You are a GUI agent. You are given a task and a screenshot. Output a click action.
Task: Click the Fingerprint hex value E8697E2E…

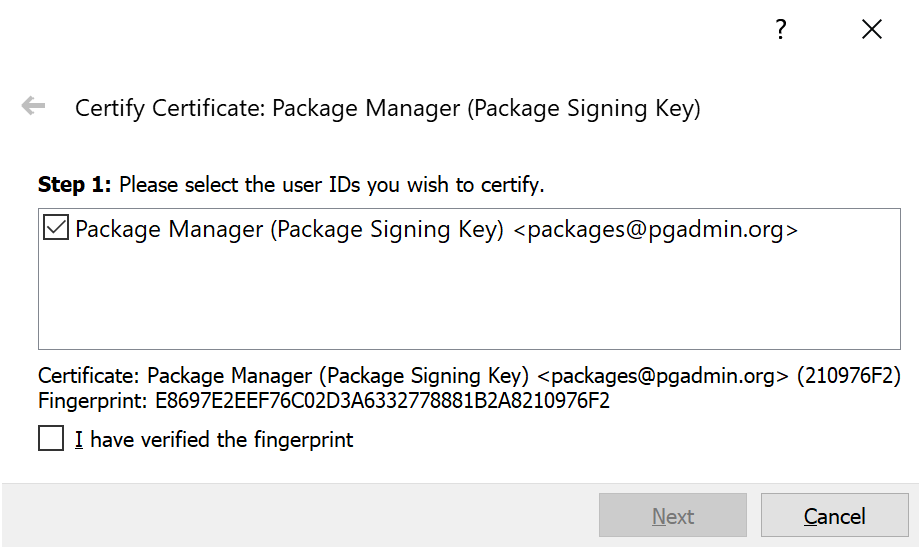[381, 401]
